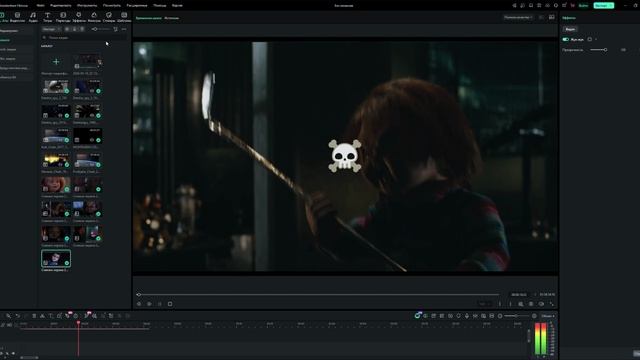
Task: Open the preview quality dropdown
Action: click(518, 18)
